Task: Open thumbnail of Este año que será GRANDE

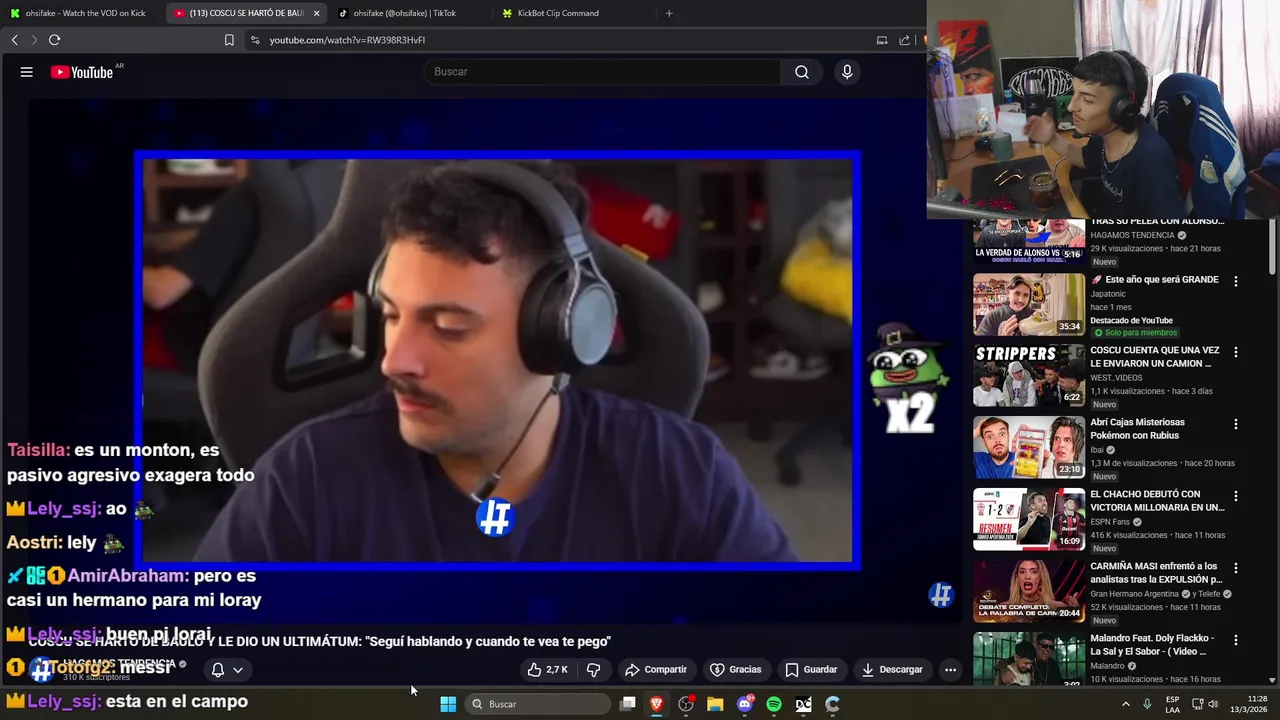Action: click(1029, 304)
